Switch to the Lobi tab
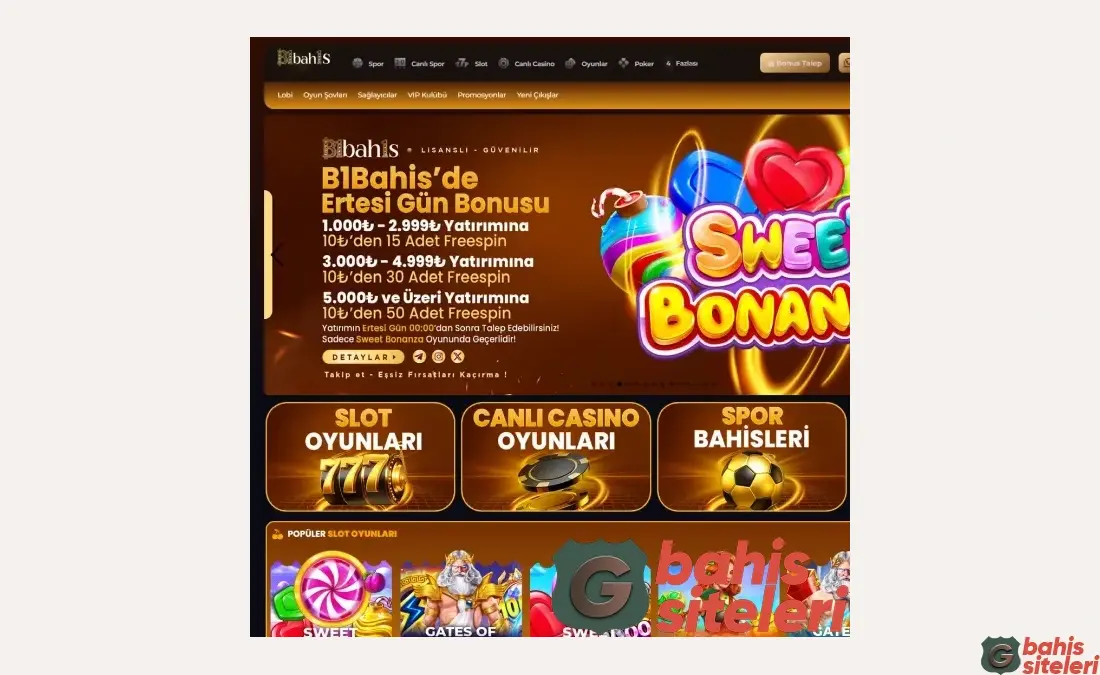The image size is (1100, 675). tap(285, 95)
